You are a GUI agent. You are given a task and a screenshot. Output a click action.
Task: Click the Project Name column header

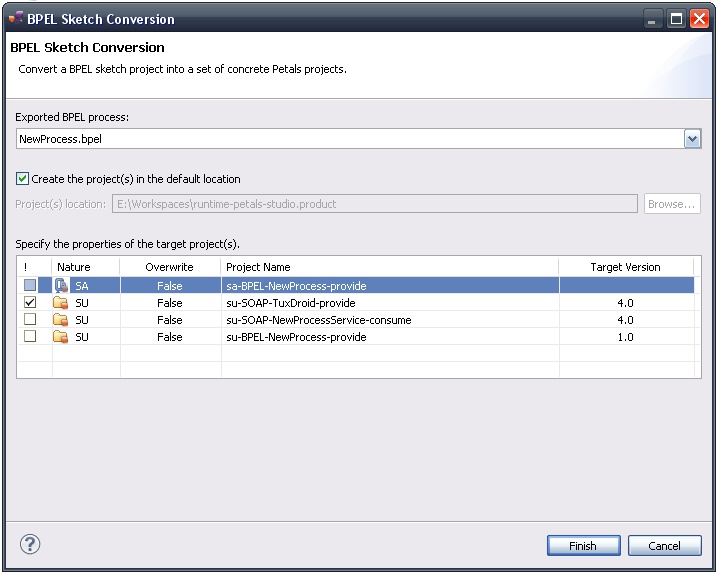point(258,267)
